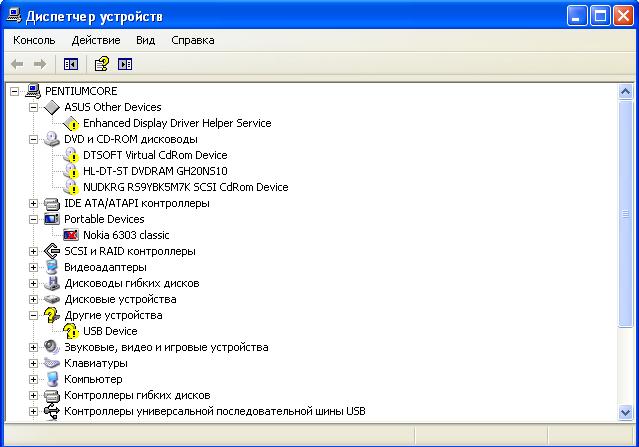Select the USB Device label
Image resolution: width=639 pixels, height=447 pixels.
click(x=110, y=331)
